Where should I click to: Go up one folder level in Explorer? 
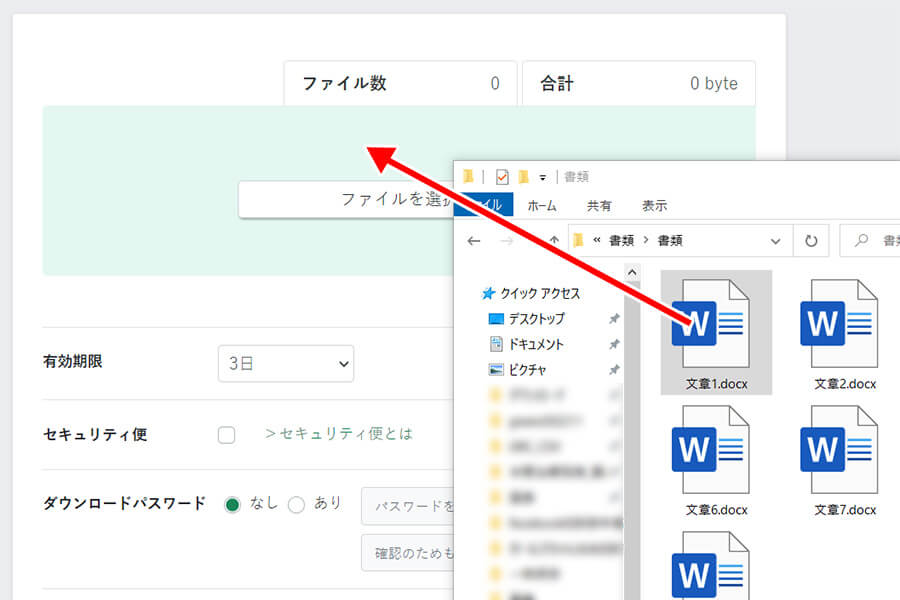tap(554, 241)
